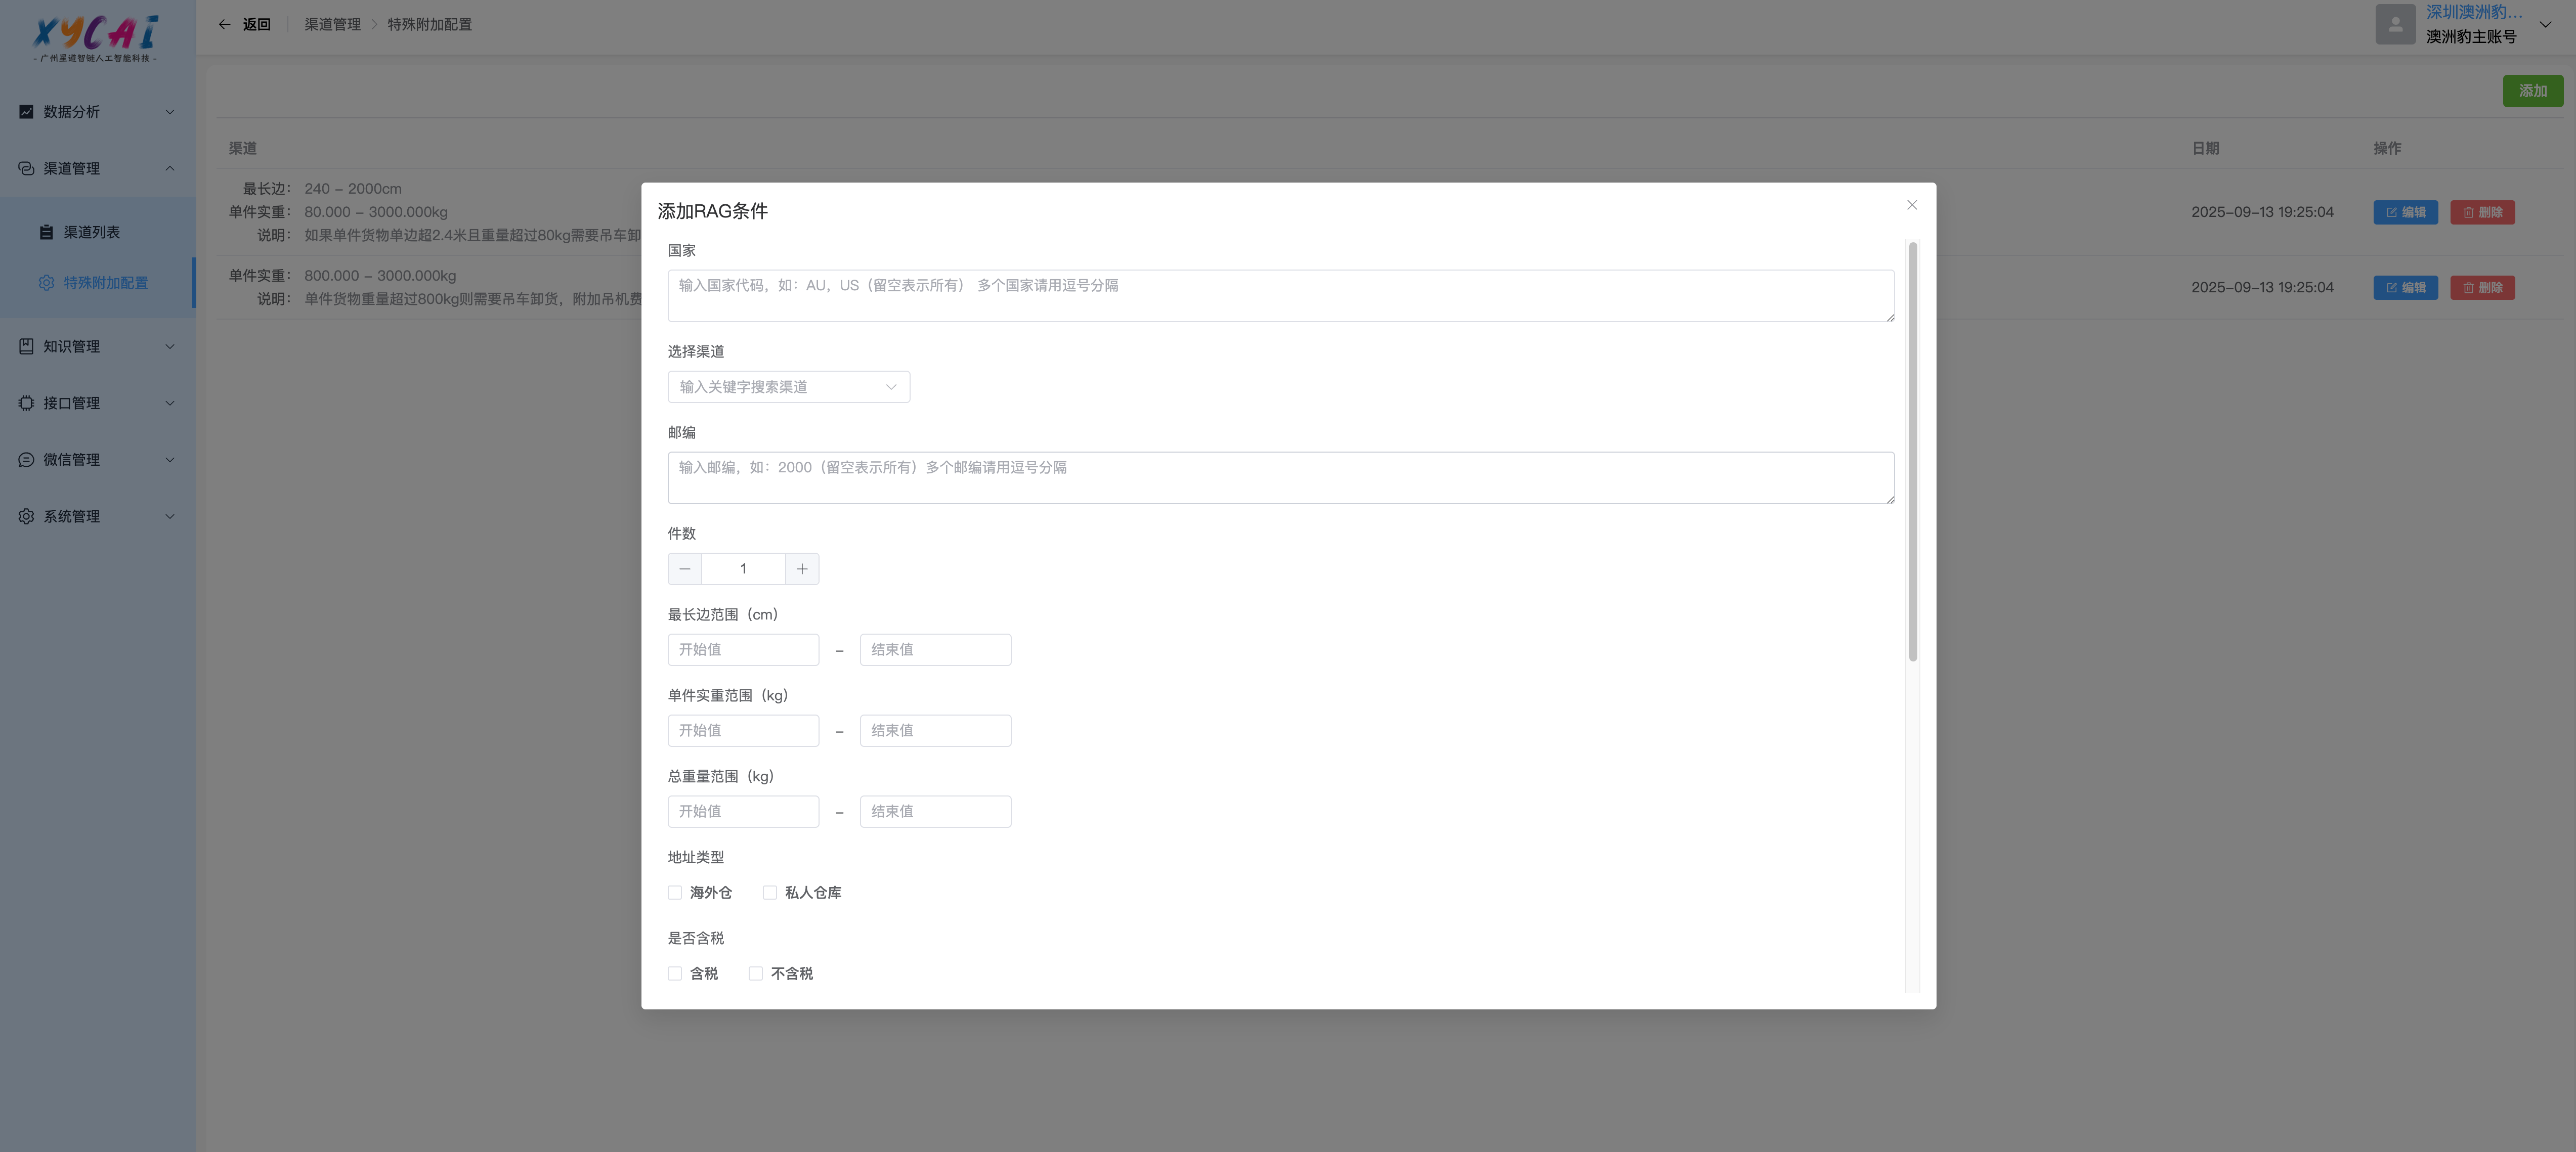The width and height of the screenshot is (2576, 1152).
Task: Collapse the 渠道管理 sidebar menu
Action: click(x=170, y=168)
